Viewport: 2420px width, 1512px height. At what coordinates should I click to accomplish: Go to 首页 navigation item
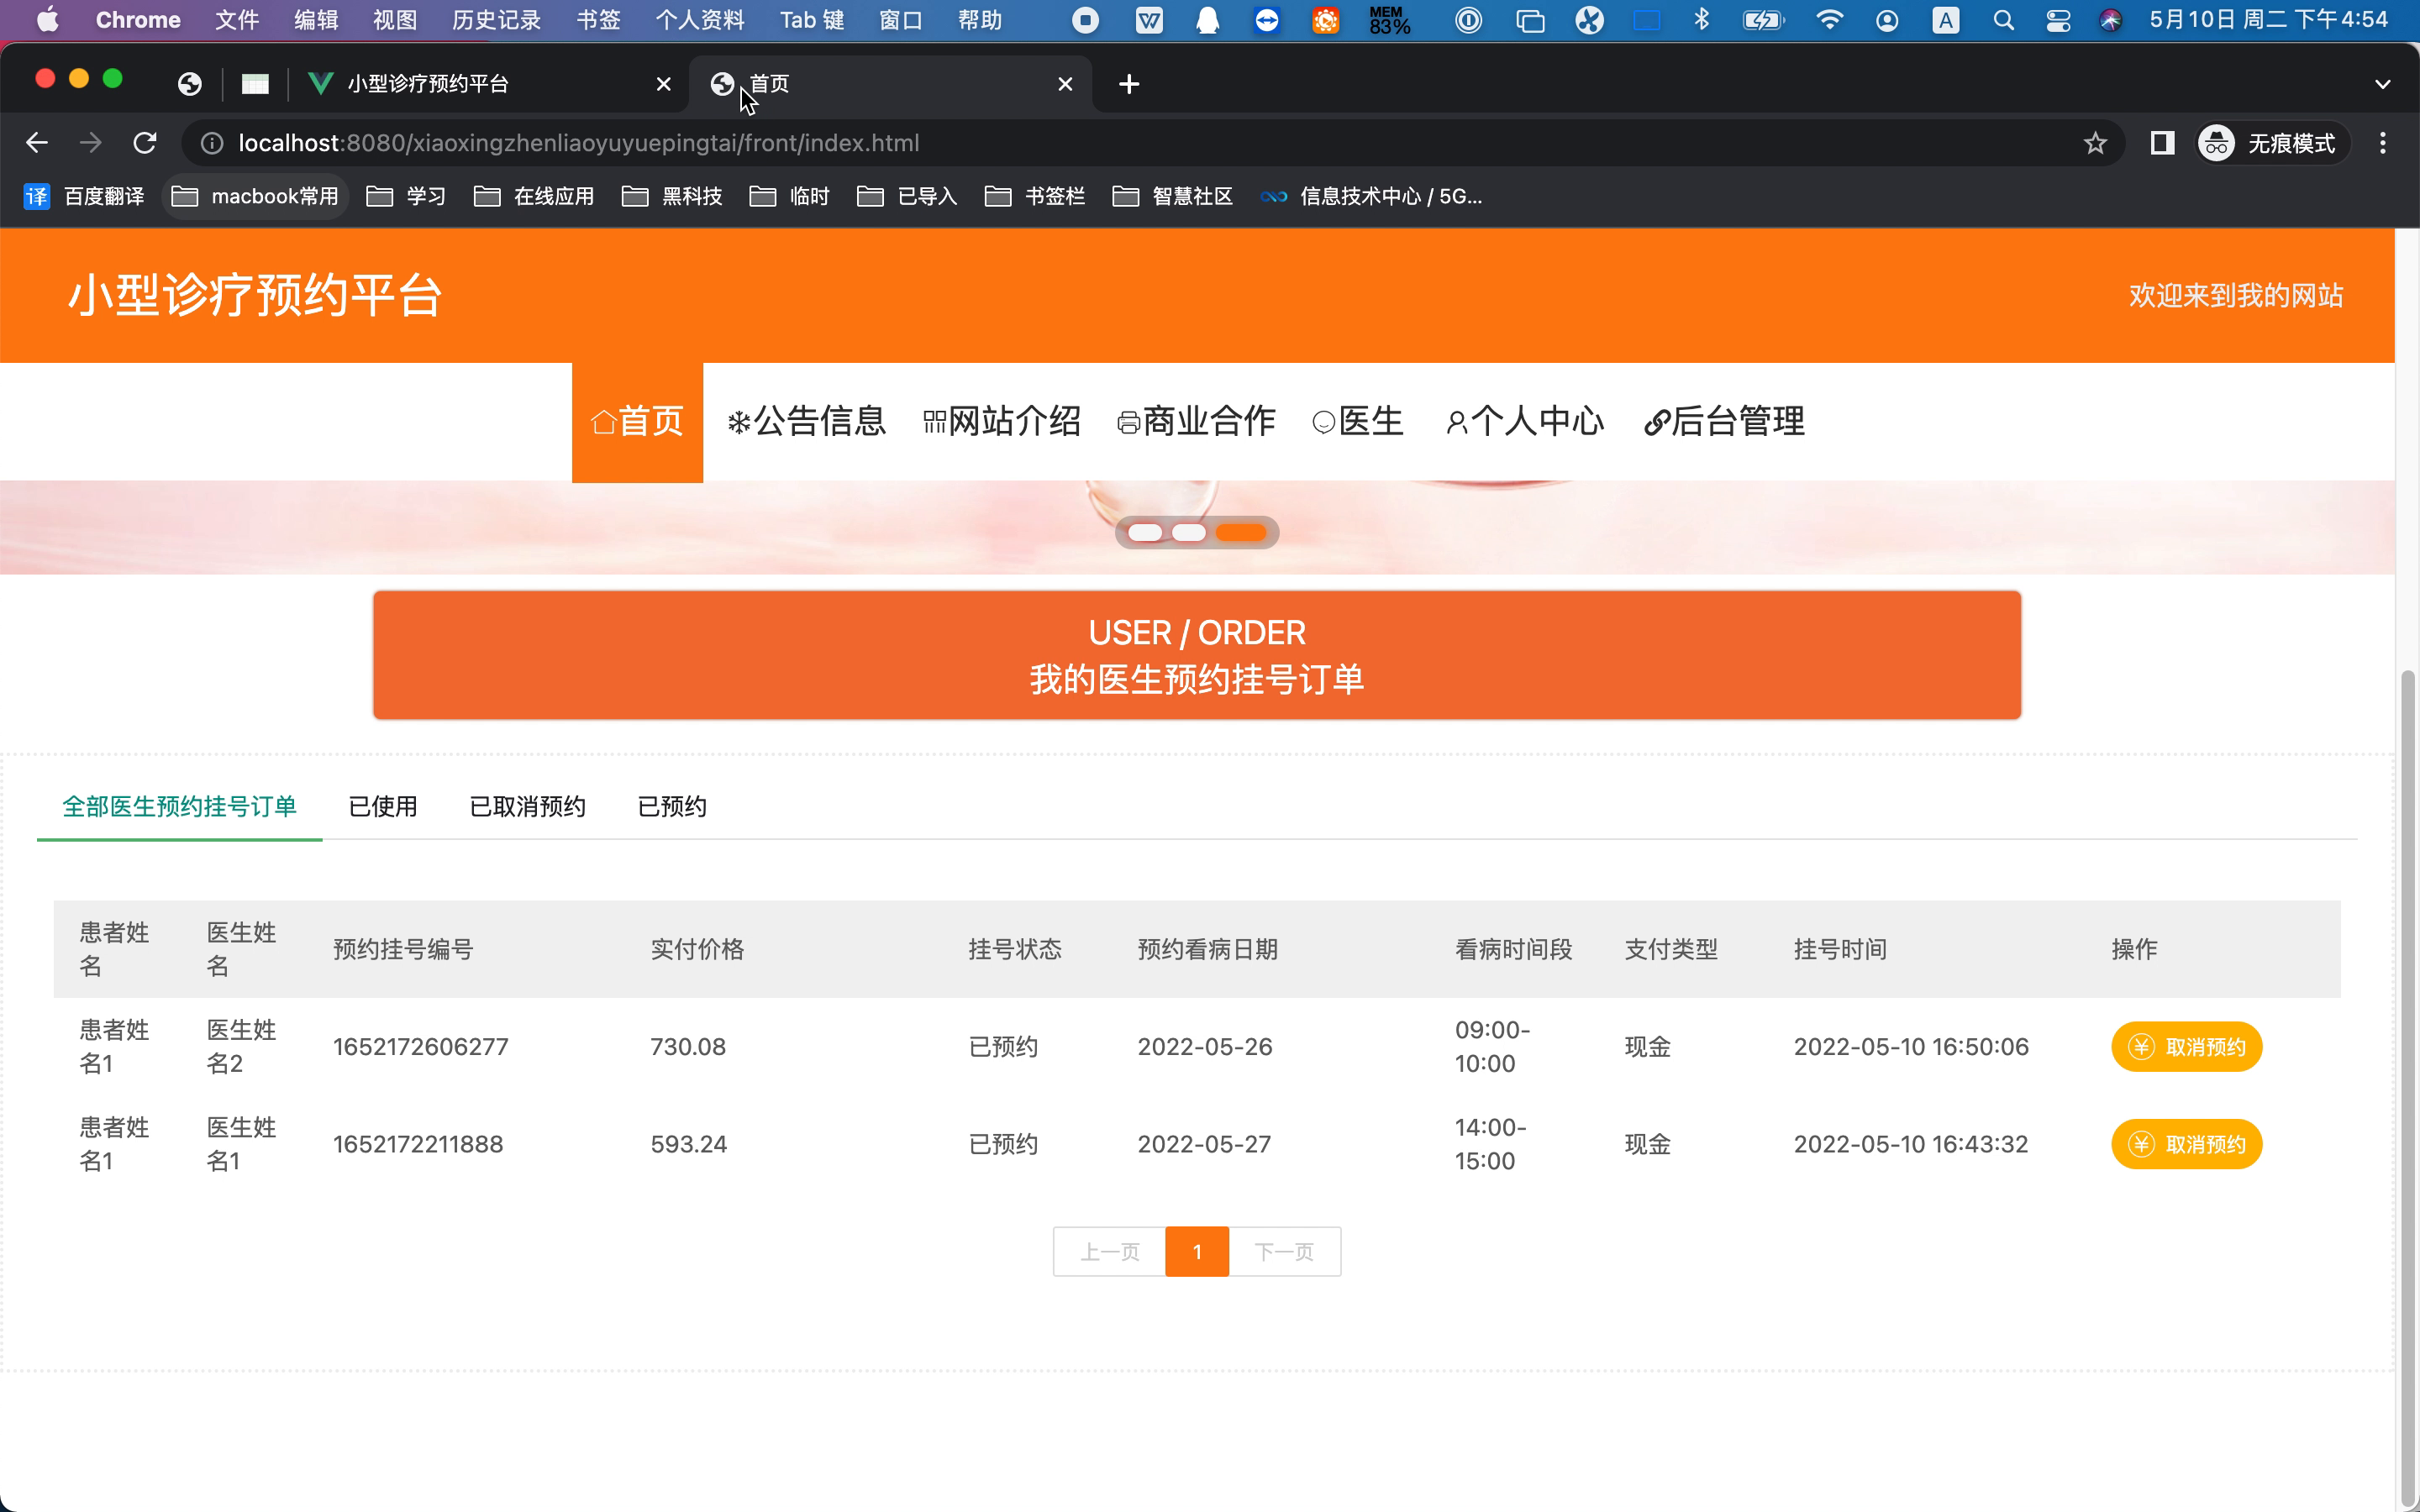637,422
